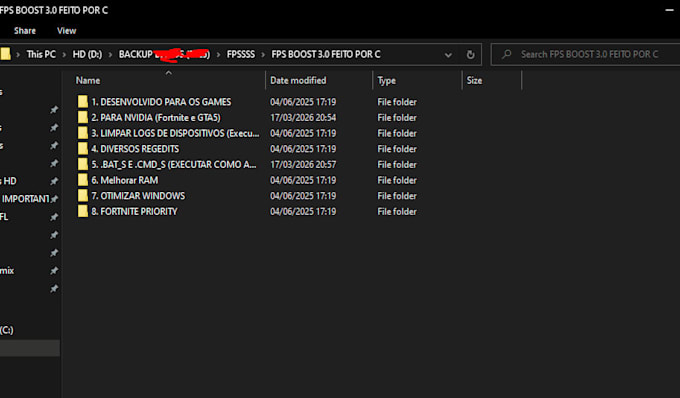Select folder icon of 5. .BAT_S E .CMD_S
The width and height of the screenshot is (680, 398).
tap(82, 164)
